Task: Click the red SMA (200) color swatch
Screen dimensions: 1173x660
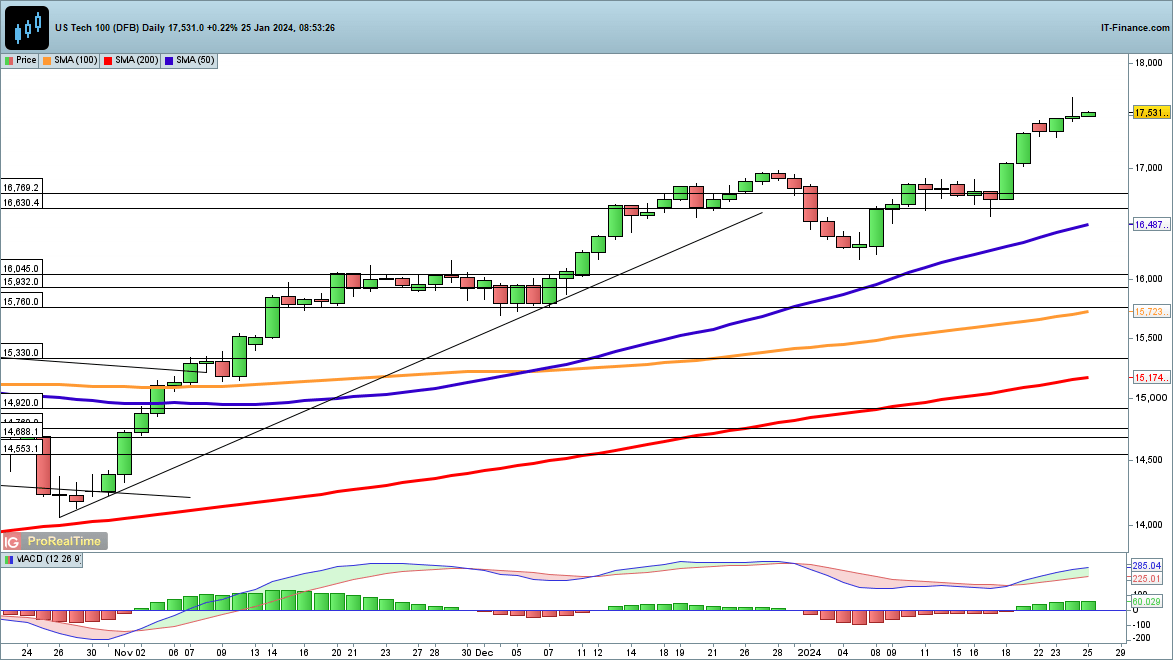Action: coord(108,60)
